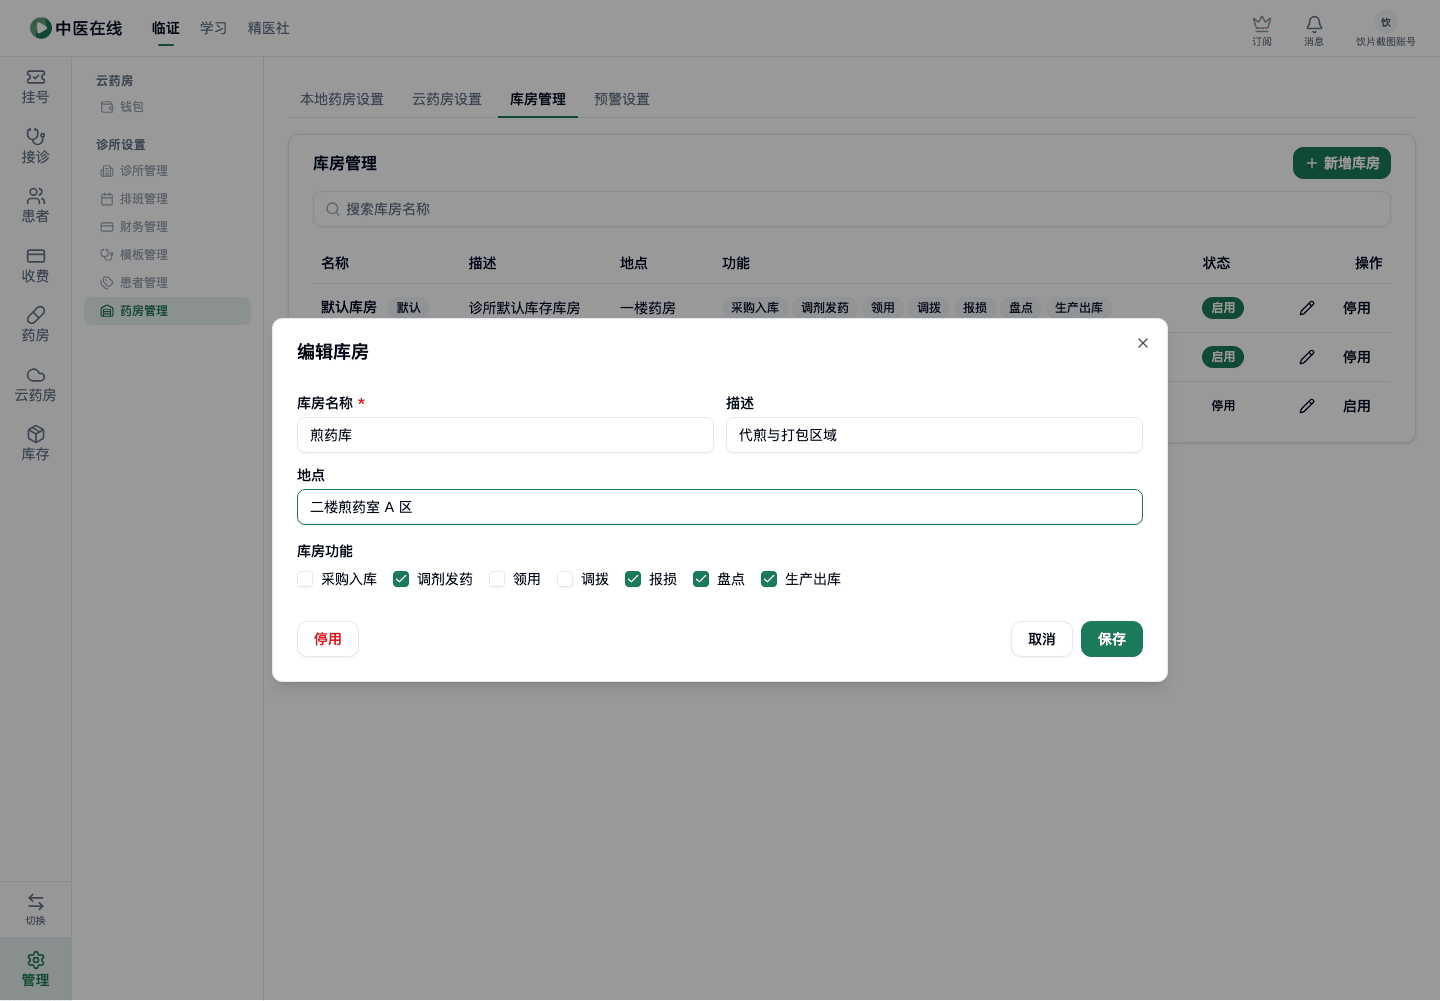Image resolution: width=1440 pixels, height=1001 pixels.
Task: Switch to 预警设置 tab
Action: point(622,99)
